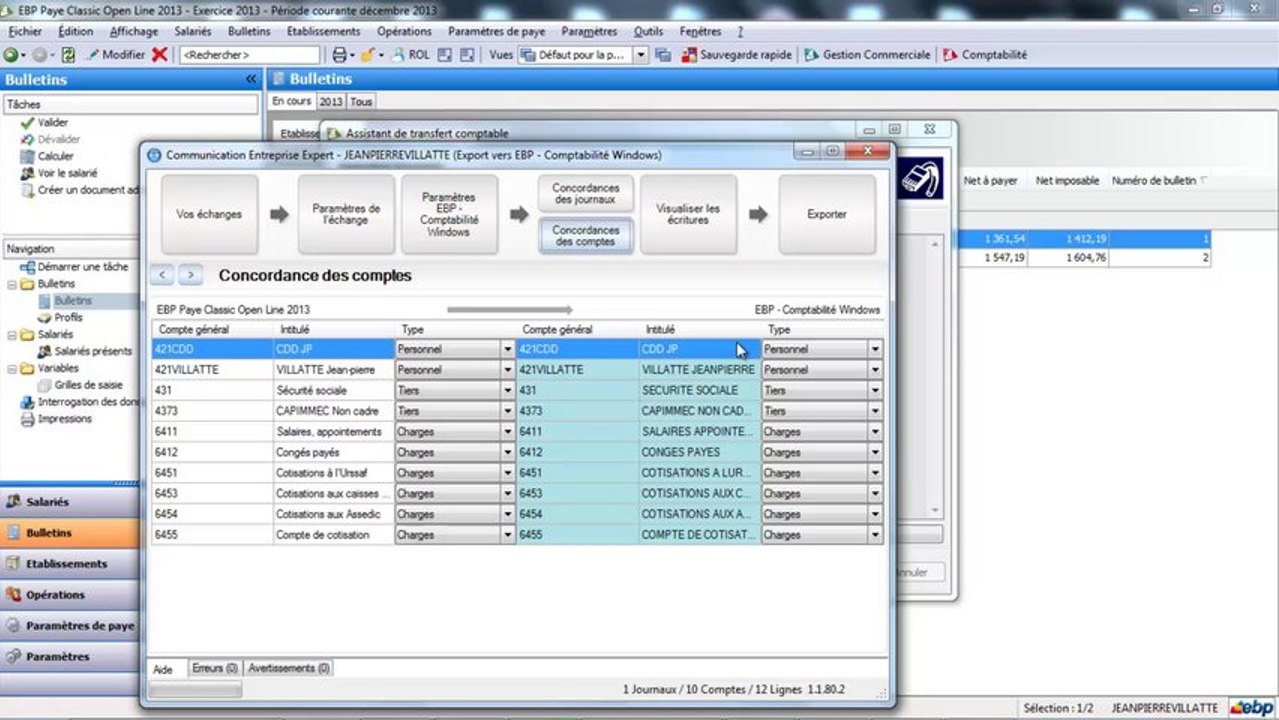The width and height of the screenshot is (1279, 720).
Task: Open right Type dropdown for 421VILLATTE row
Action: tap(875, 370)
